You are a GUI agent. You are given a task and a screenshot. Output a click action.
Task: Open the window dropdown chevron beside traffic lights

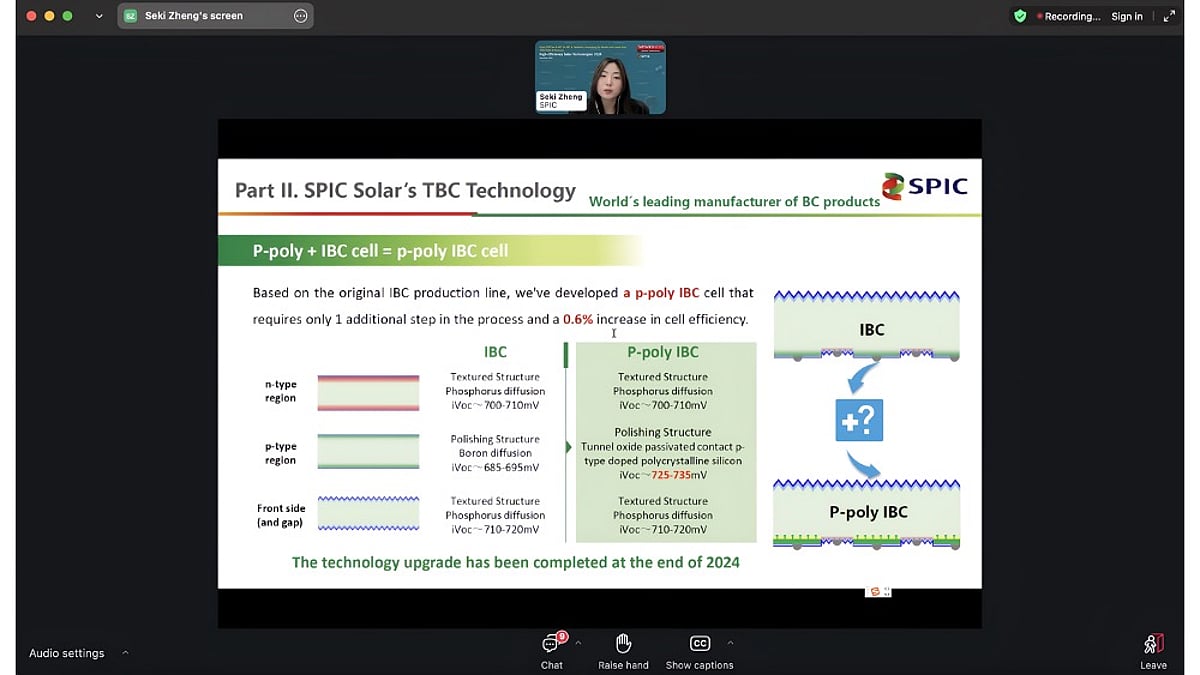[x=98, y=16]
